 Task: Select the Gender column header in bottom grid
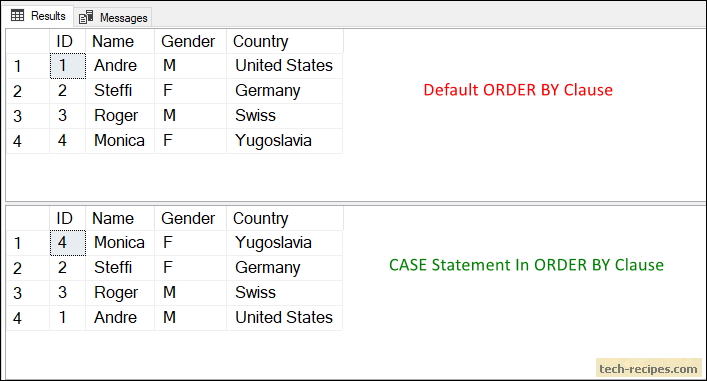[190, 218]
